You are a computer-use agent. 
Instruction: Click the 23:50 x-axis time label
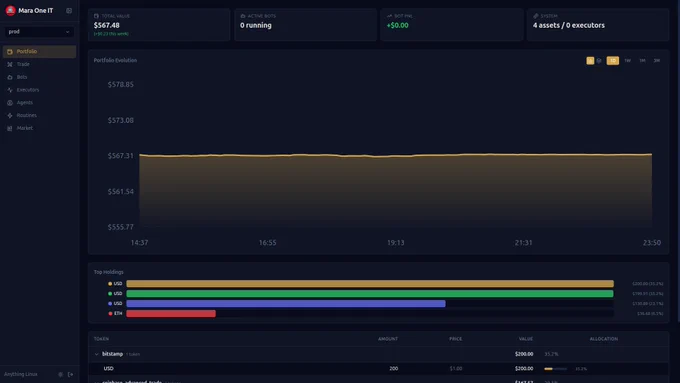coord(652,242)
